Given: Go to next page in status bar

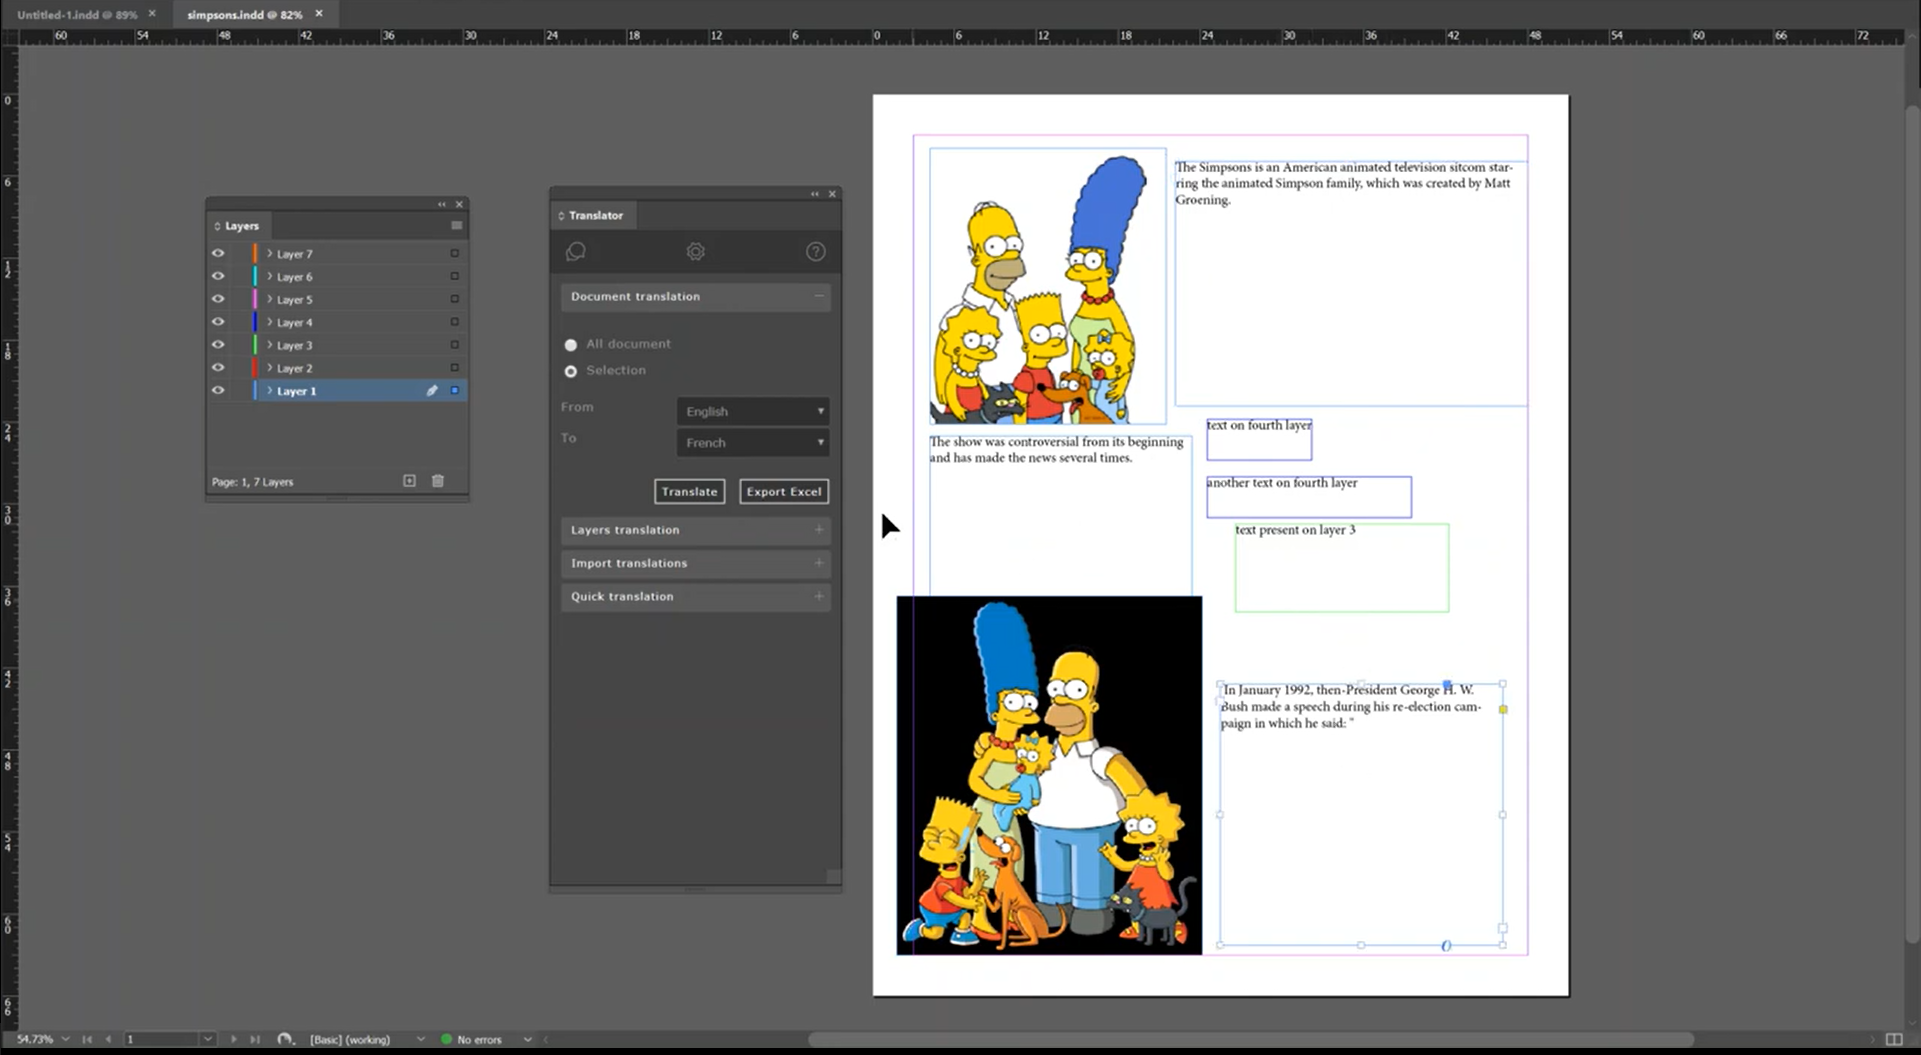Looking at the screenshot, I should [234, 1039].
